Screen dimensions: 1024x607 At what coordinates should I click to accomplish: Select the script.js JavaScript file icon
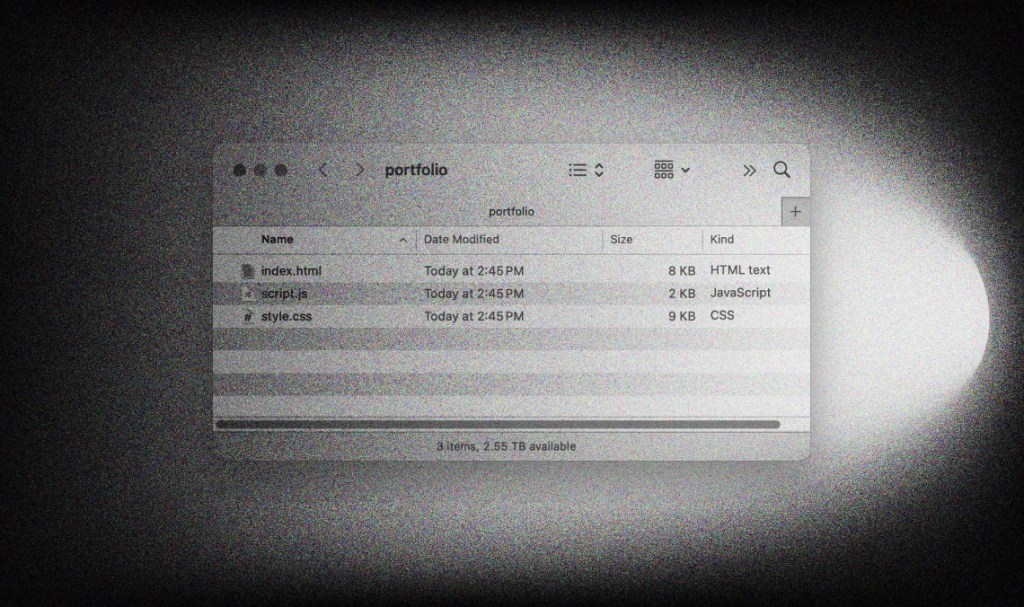click(x=248, y=293)
